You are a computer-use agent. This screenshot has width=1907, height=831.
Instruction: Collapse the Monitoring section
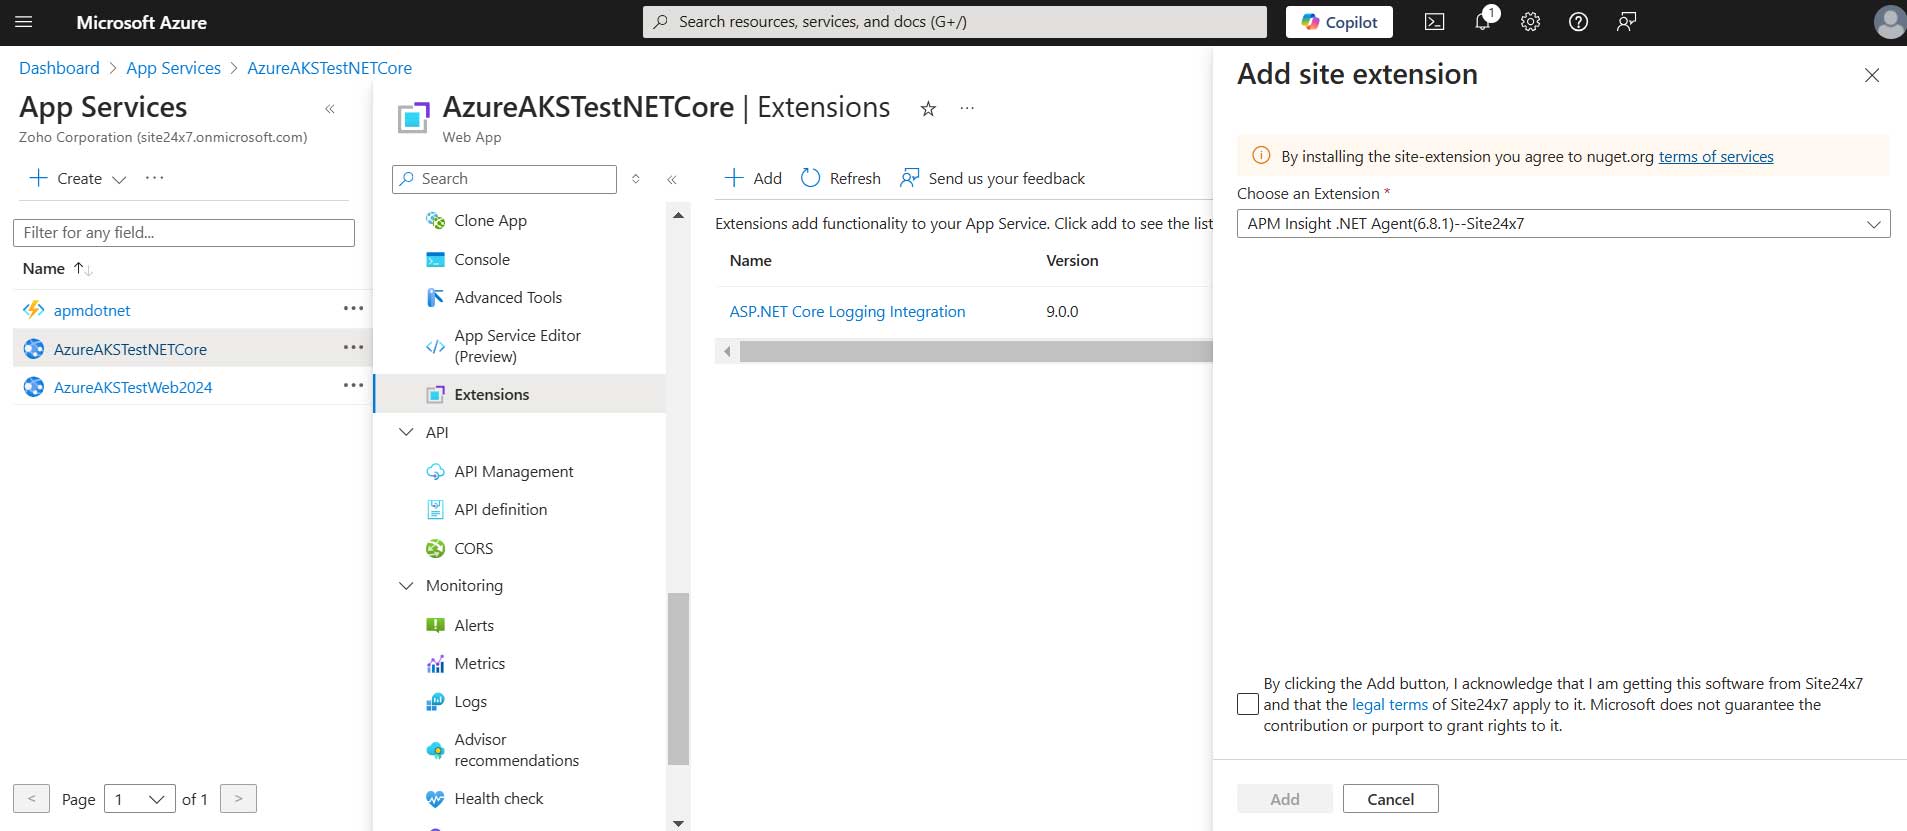click(x=406, y=586)
